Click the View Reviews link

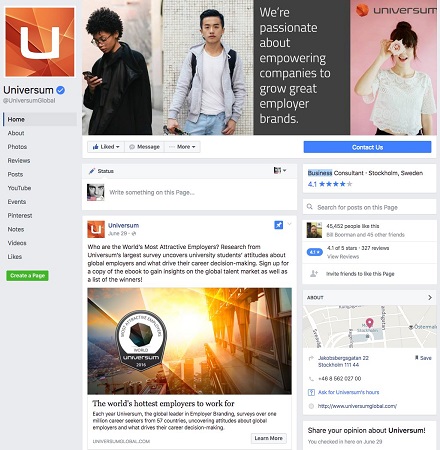coord(343,257)
